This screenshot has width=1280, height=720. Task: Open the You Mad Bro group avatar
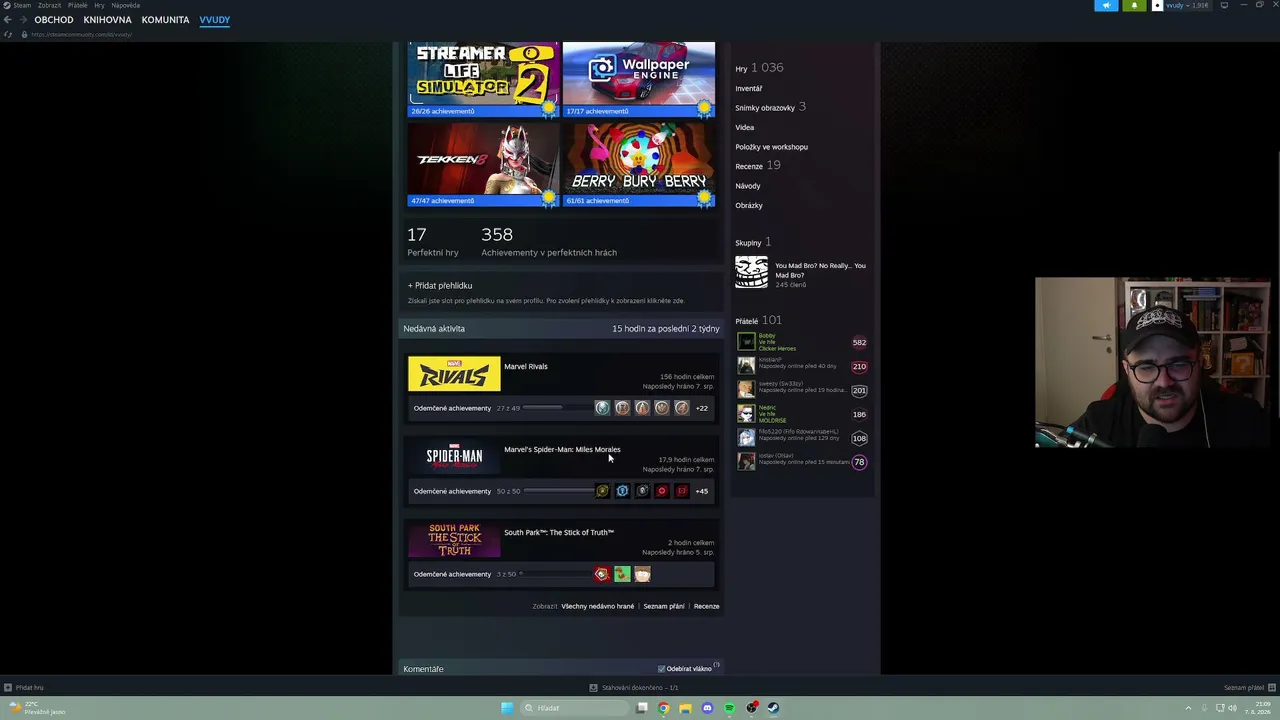(x=752, y=272)
